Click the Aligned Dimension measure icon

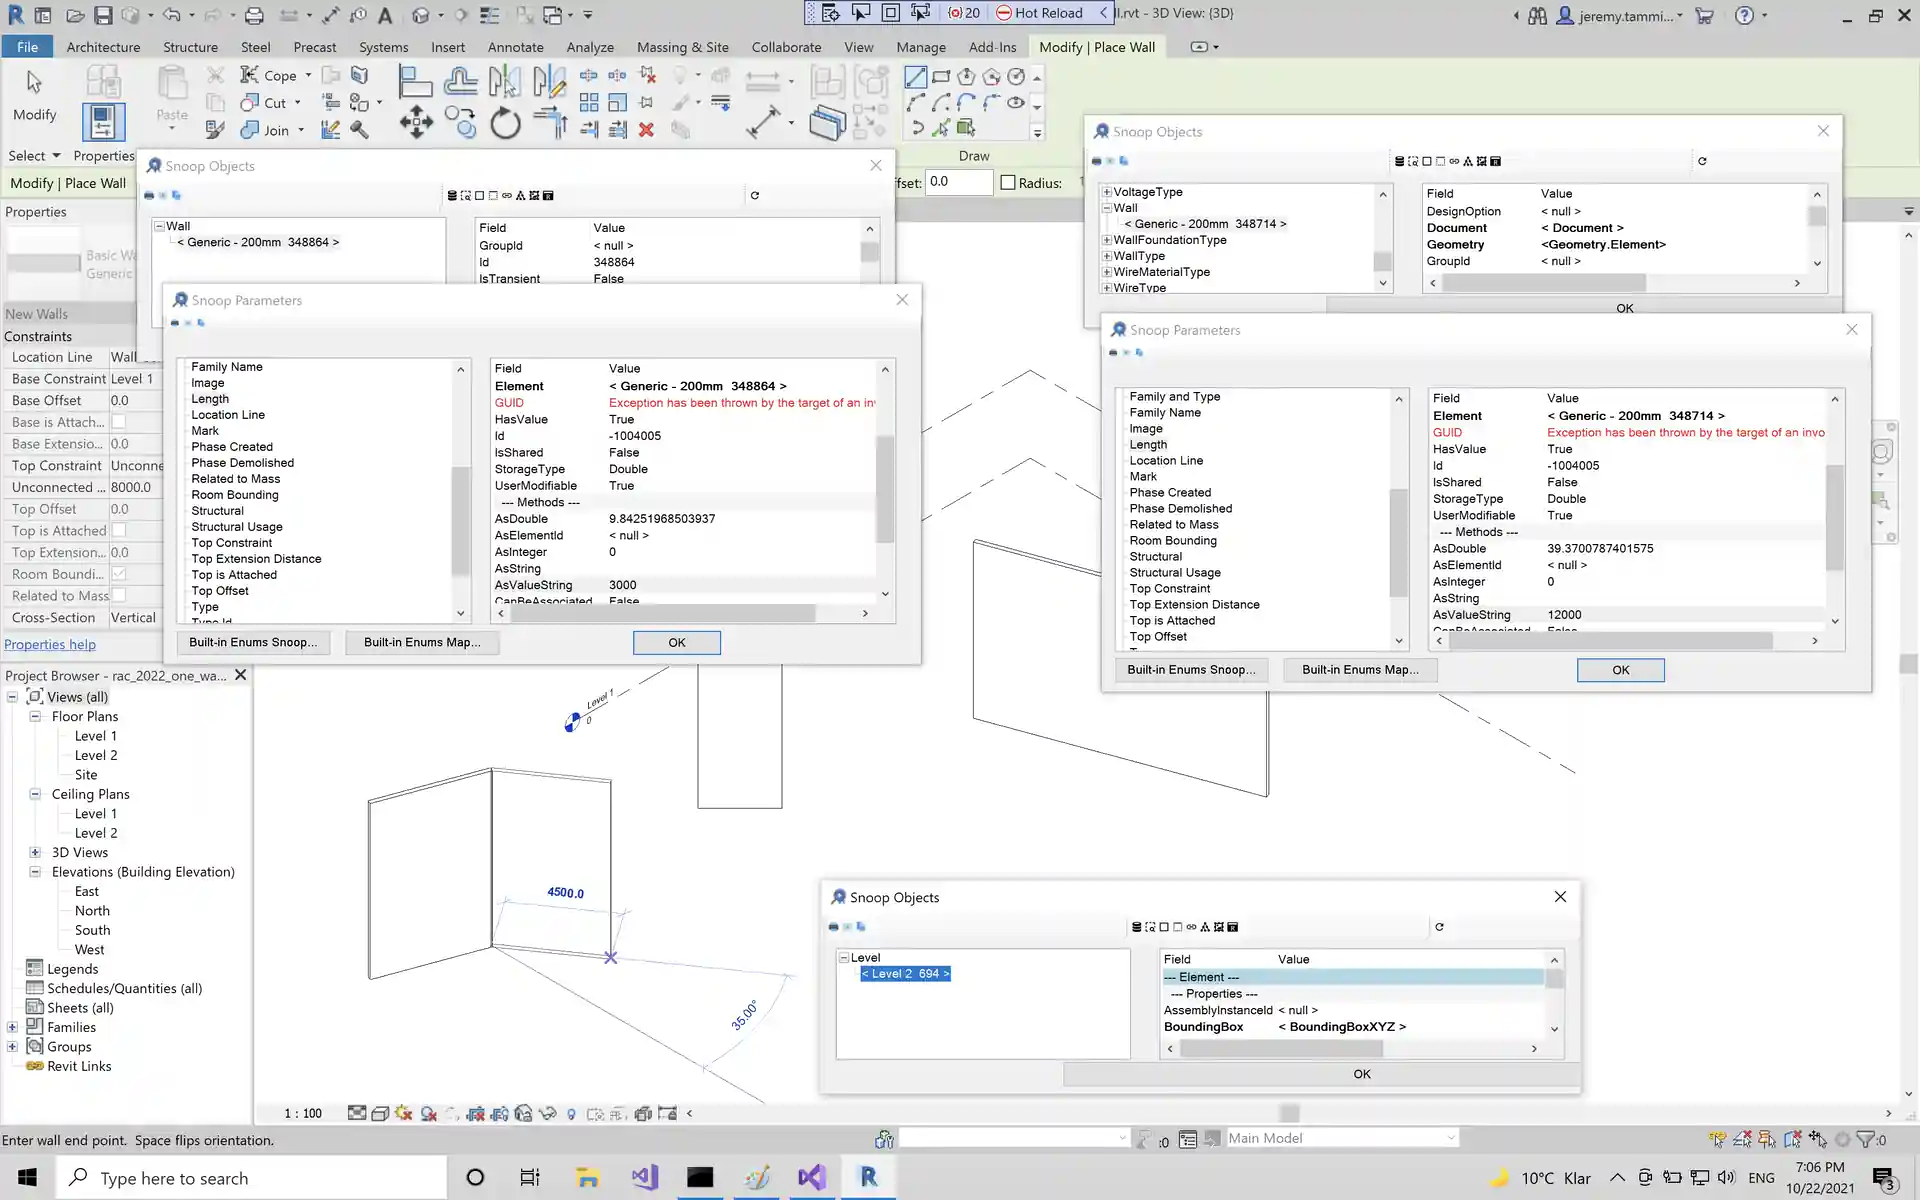pos(763,122)
